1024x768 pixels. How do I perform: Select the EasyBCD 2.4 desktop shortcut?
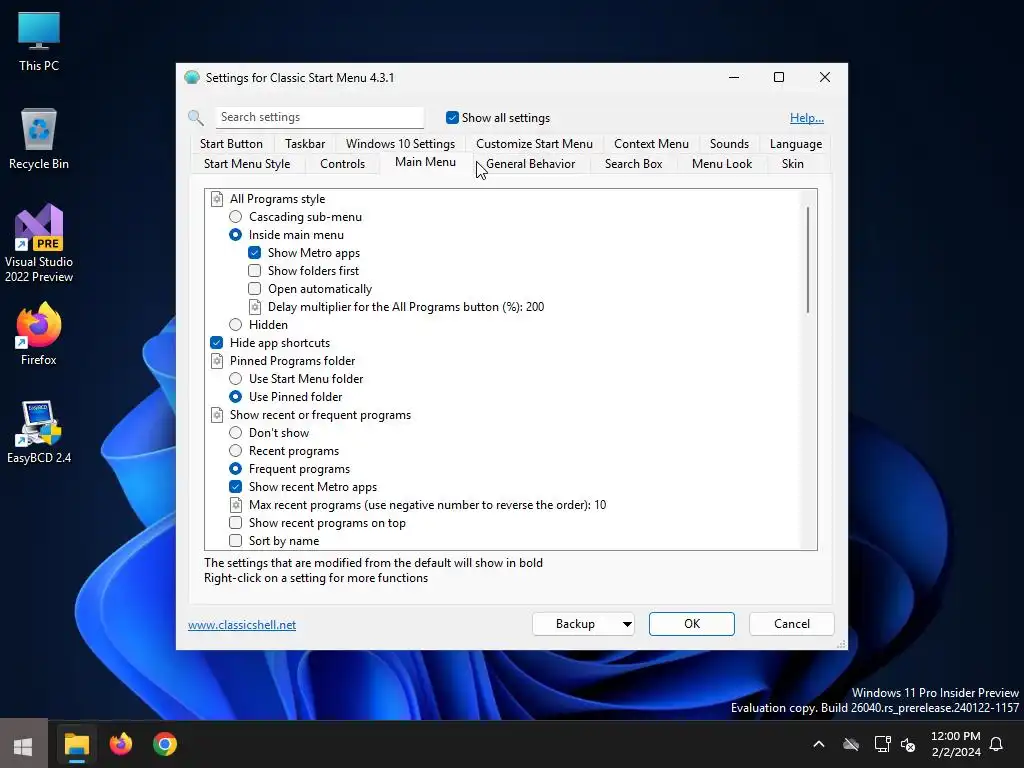pyautogui.click(x=39, y=432)
